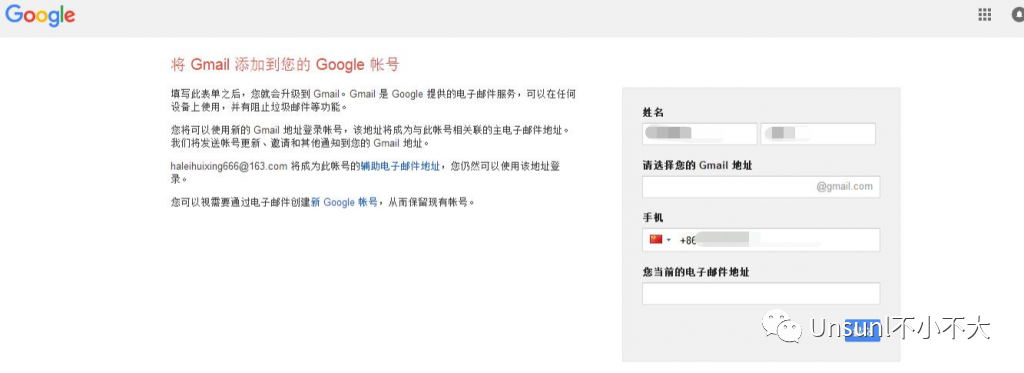The height and width of the screenshot is (373, 1024).
Task: Open the 辅助电子邮件地址 link
Action: pos(400,167)
